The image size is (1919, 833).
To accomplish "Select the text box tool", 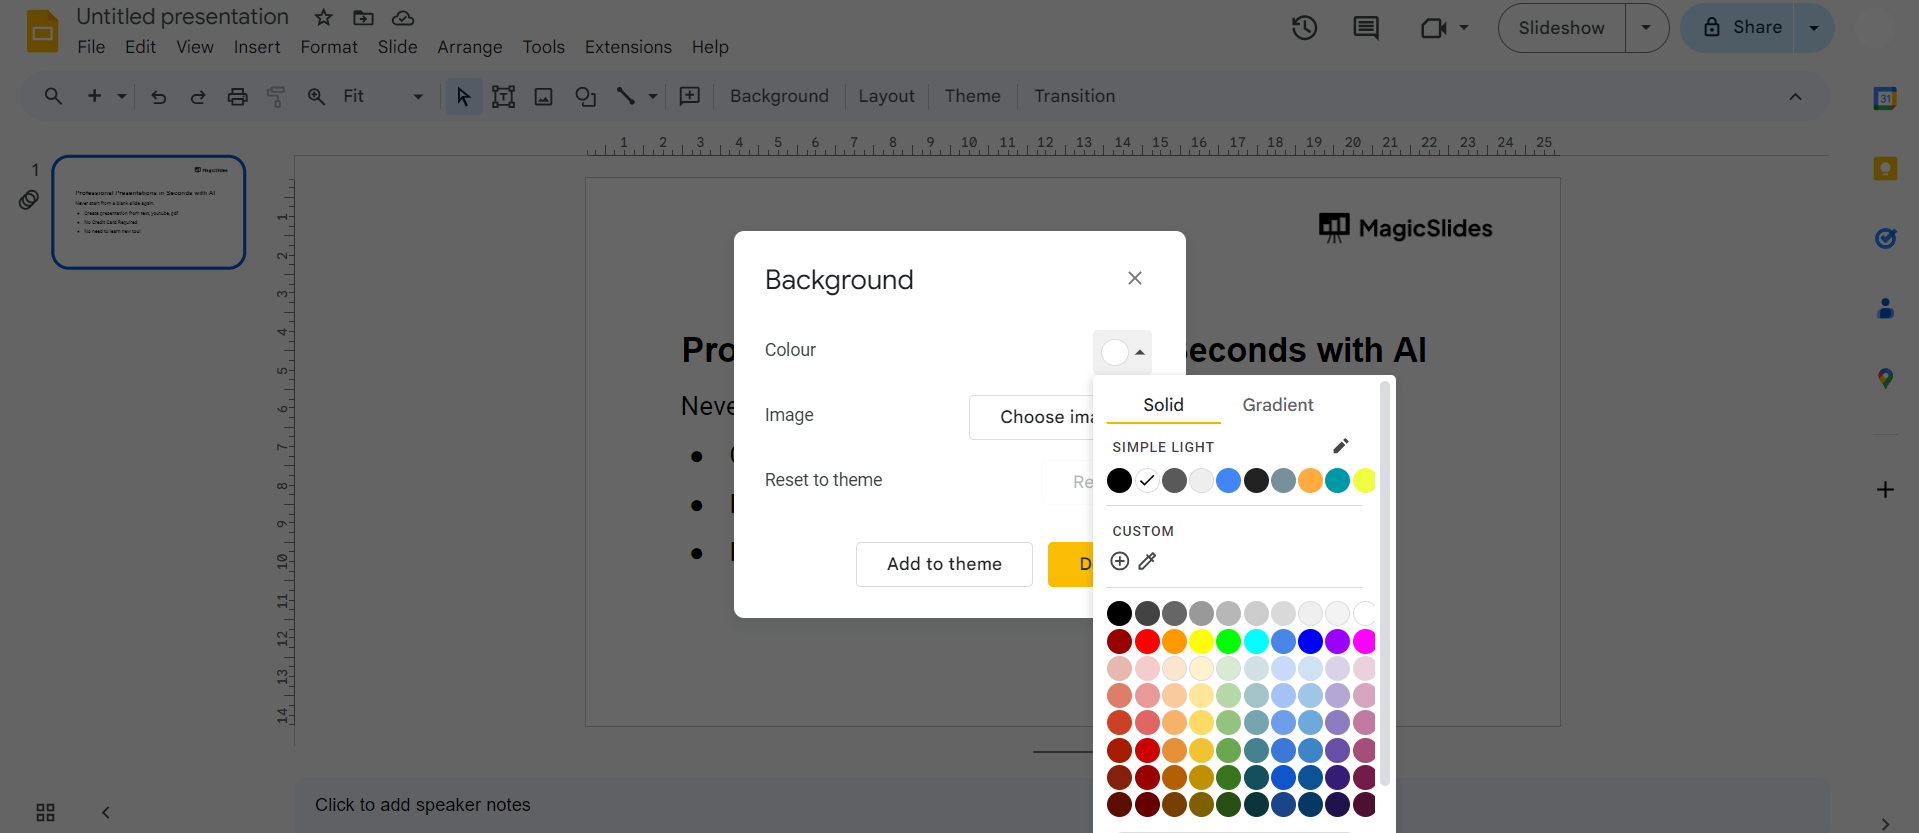I will click(x=503, y=96).
